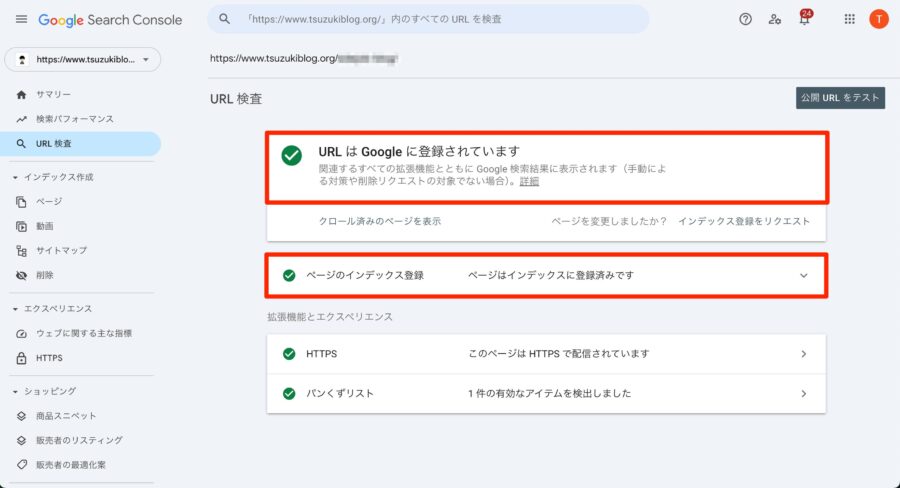The width and height of the screenshot is (900, 488).
Task: Click the sitemap icon beside サイトマップ
Action: [21, 251]
